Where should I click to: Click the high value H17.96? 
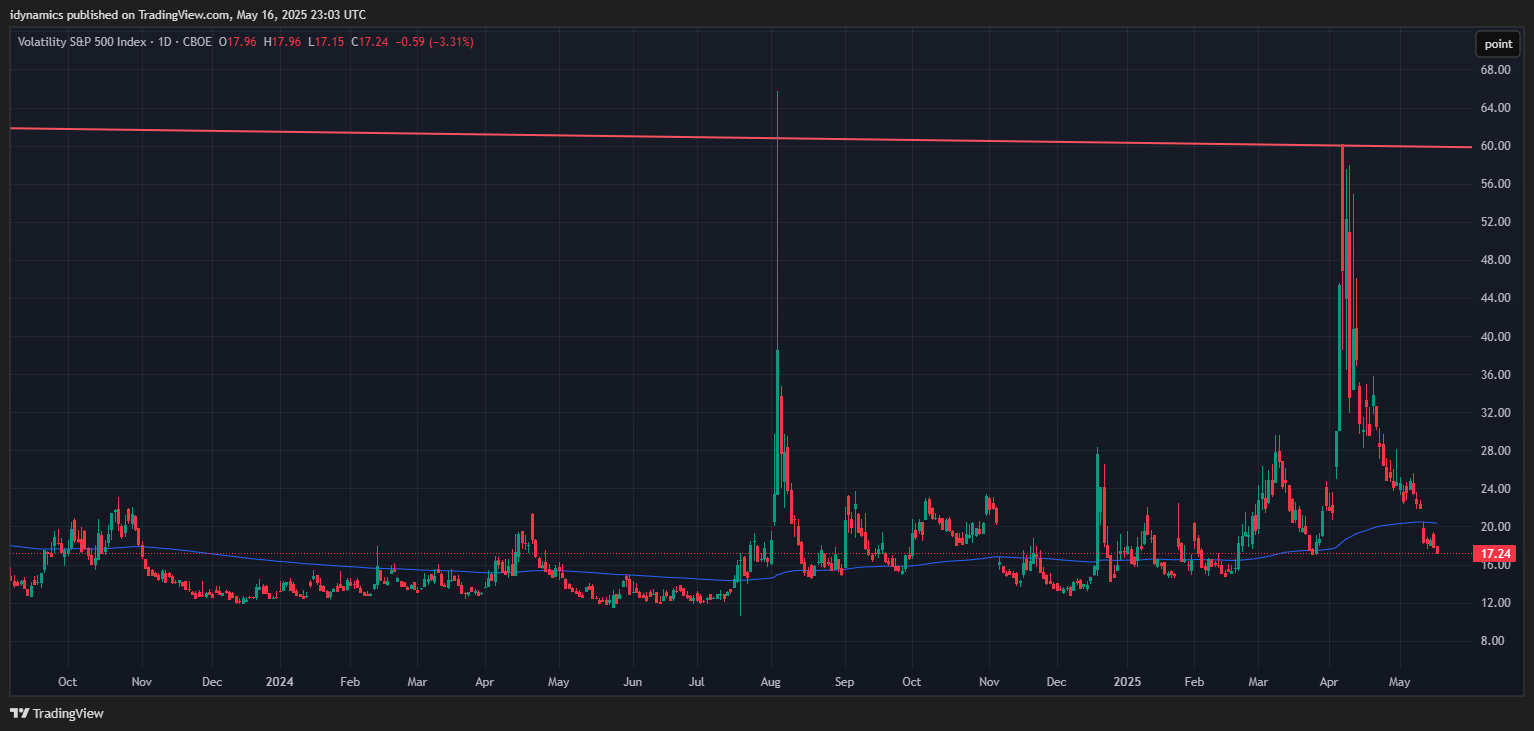click(282, 42)
